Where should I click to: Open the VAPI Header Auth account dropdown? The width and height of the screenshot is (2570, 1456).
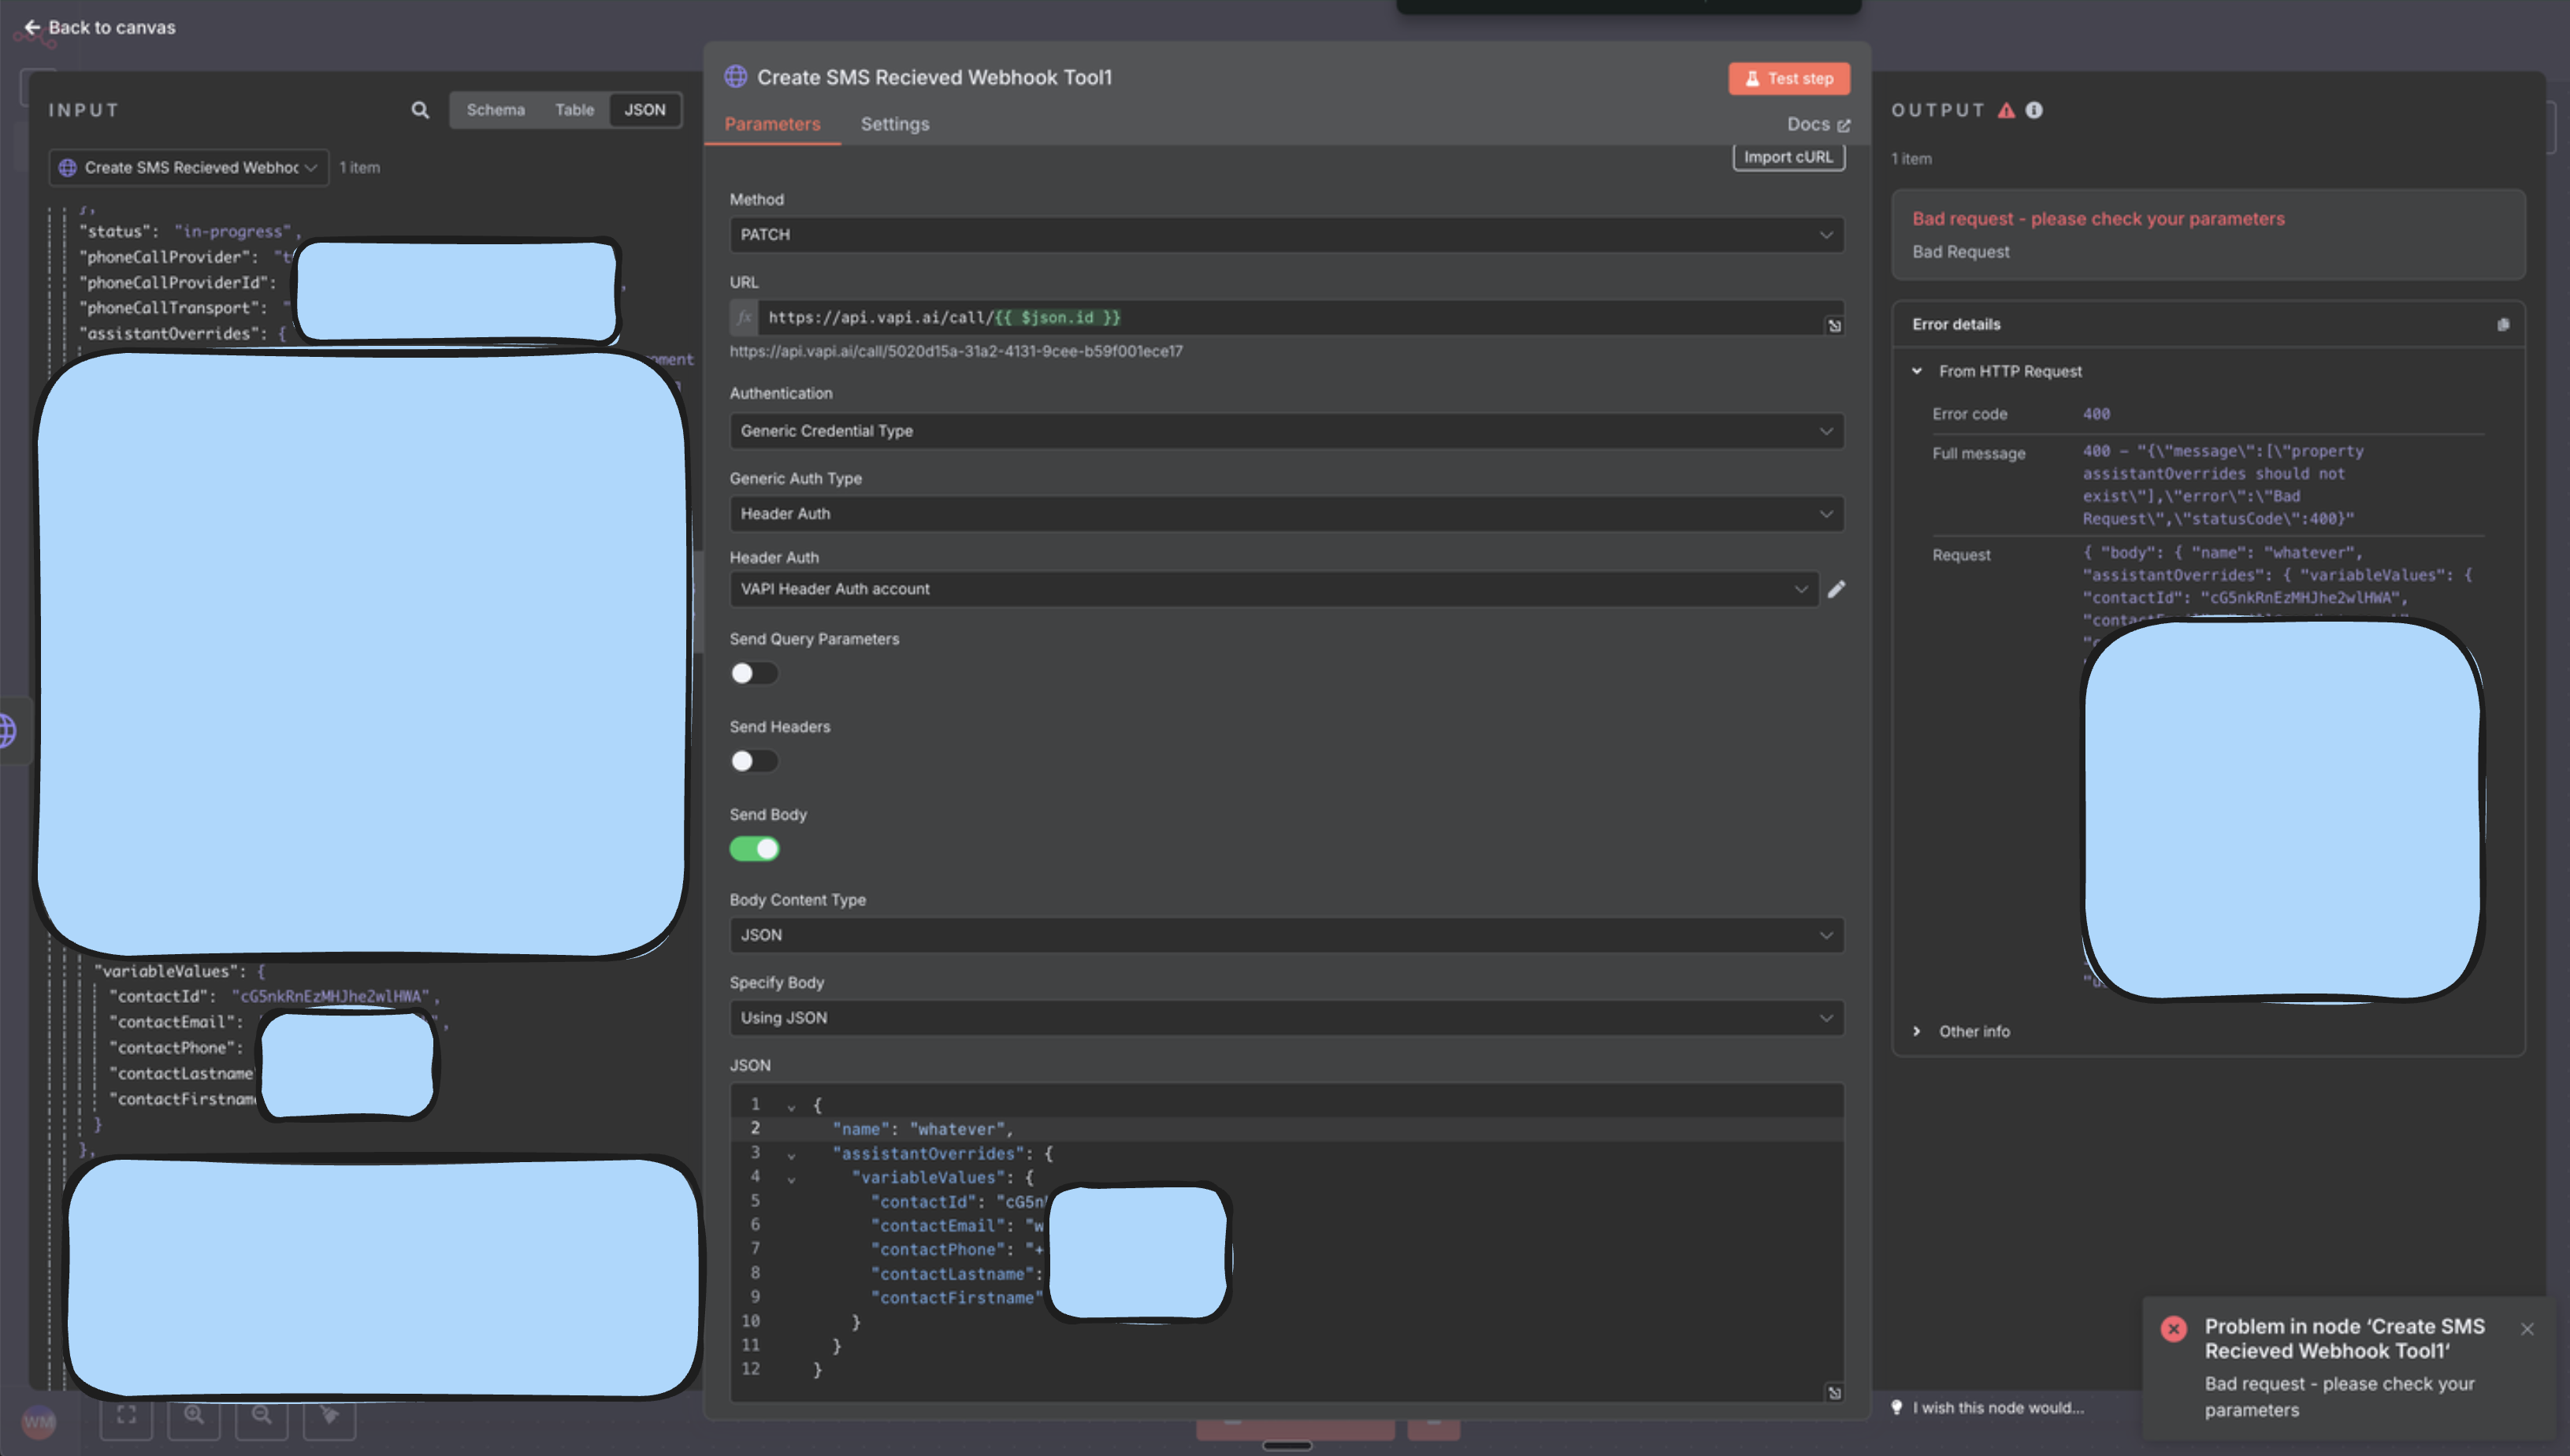pyautogui.click(x=1273, y=589)
